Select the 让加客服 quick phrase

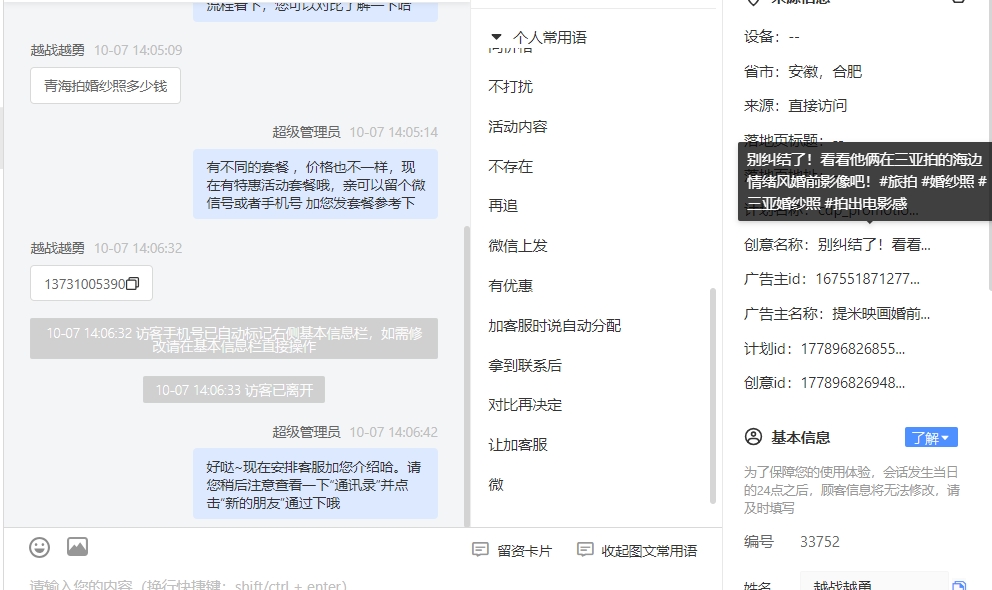click(x=518, y=445)
